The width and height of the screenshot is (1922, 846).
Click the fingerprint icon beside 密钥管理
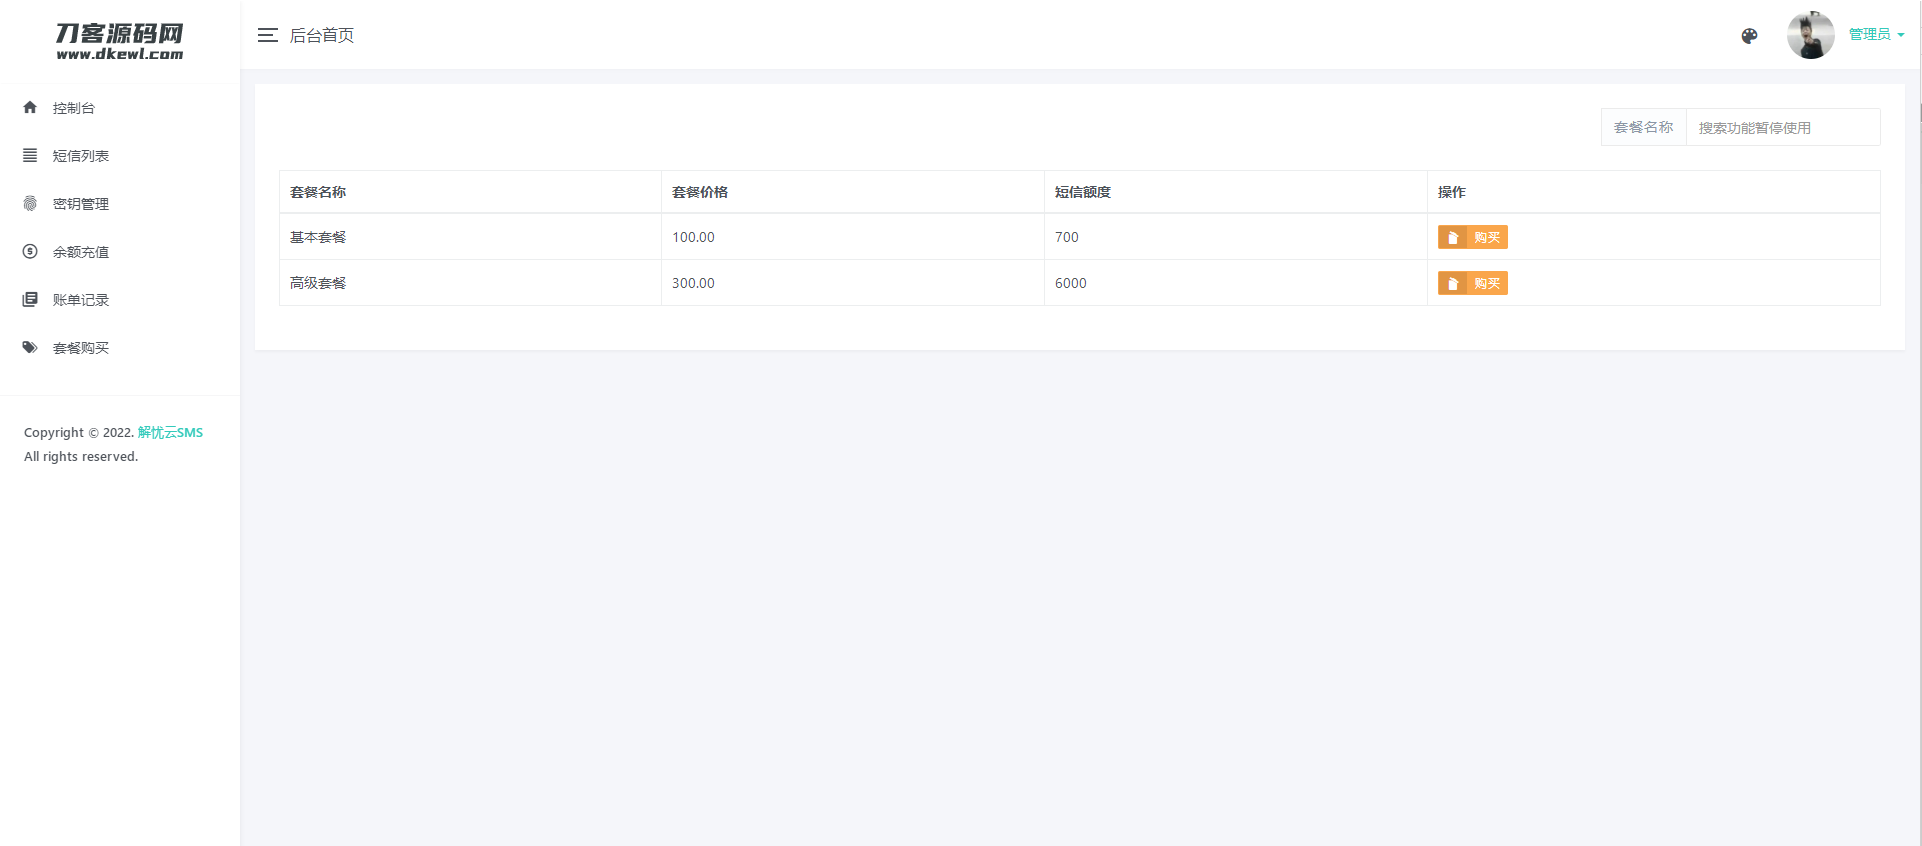tap(30, 203)
